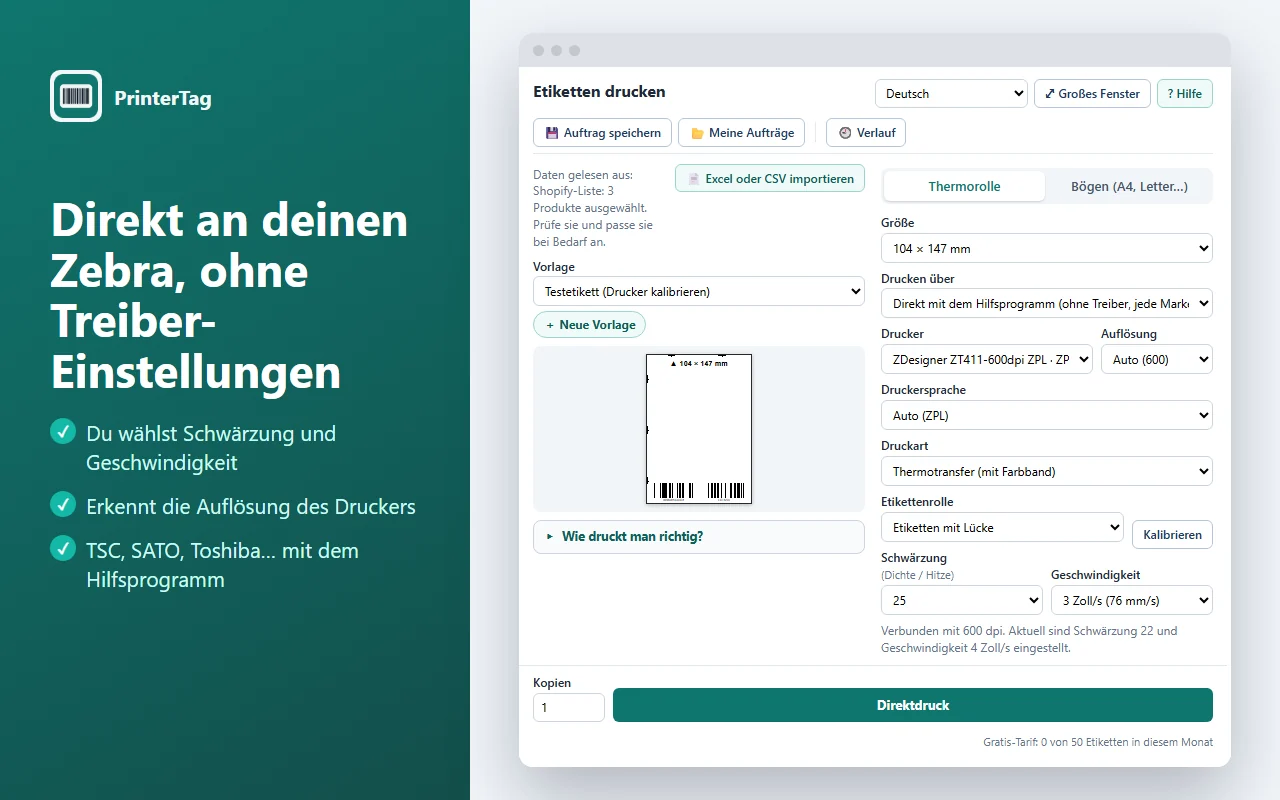1280x800 pixels.
Task: Open the Deutsch language dropdown
Action: (951, 93)
